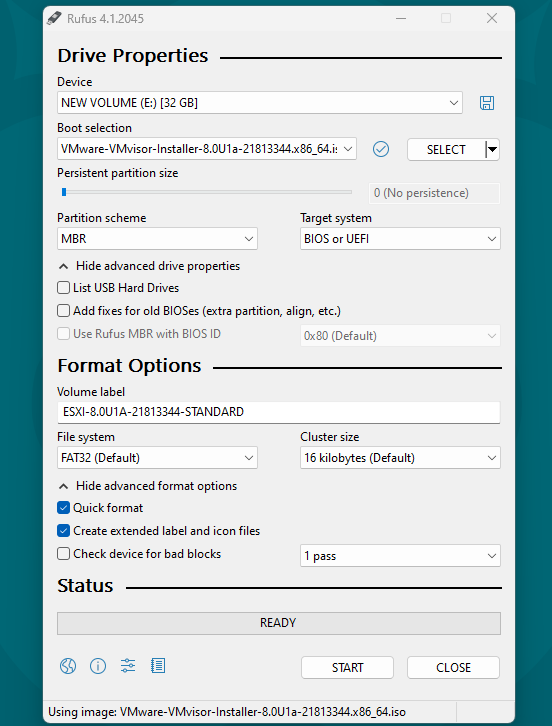Open the 1 pass bad blocks dropdown
Image resolution: width=552 pixels, height=726 pixels.
(400, 556)
